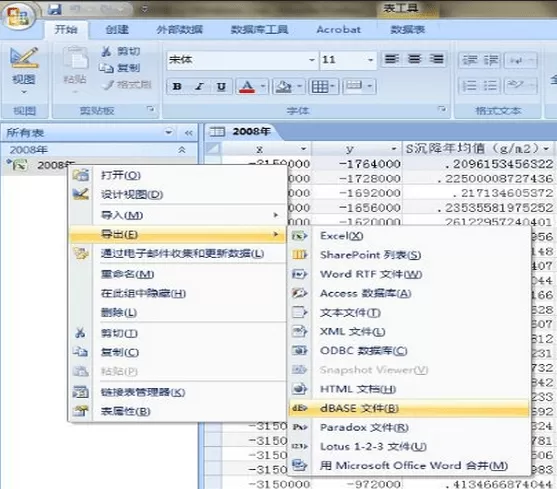Viewport: 557px width, 489px height.
Task: Export to Word RTF 文件(W)
Action: point(409,274)
